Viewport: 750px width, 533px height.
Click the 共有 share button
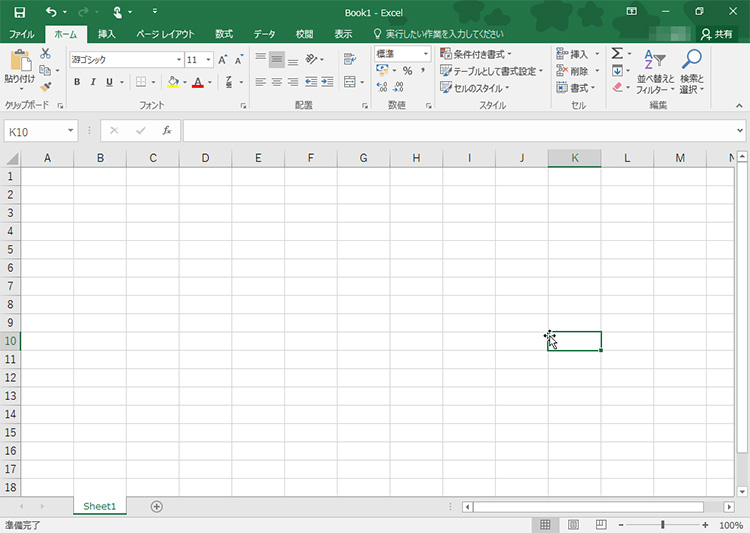[x=716, y=34]
